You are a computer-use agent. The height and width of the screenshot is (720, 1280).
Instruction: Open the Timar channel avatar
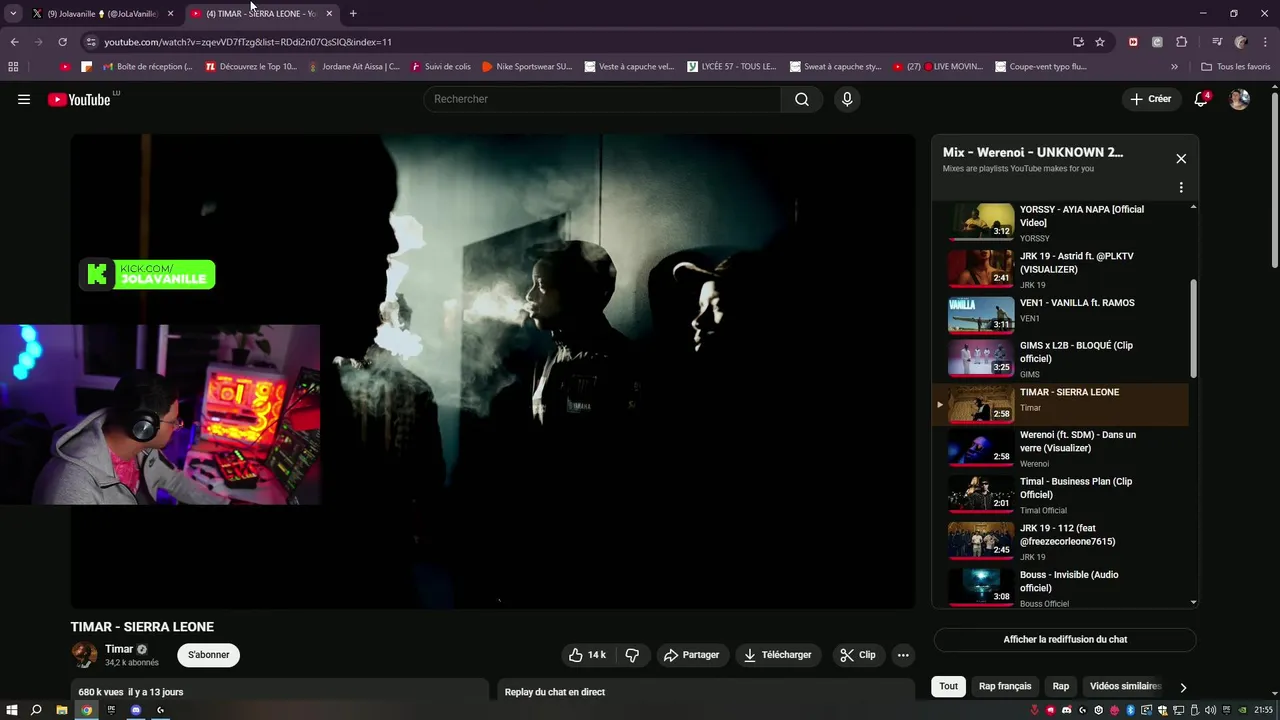(x=84, y=655)
